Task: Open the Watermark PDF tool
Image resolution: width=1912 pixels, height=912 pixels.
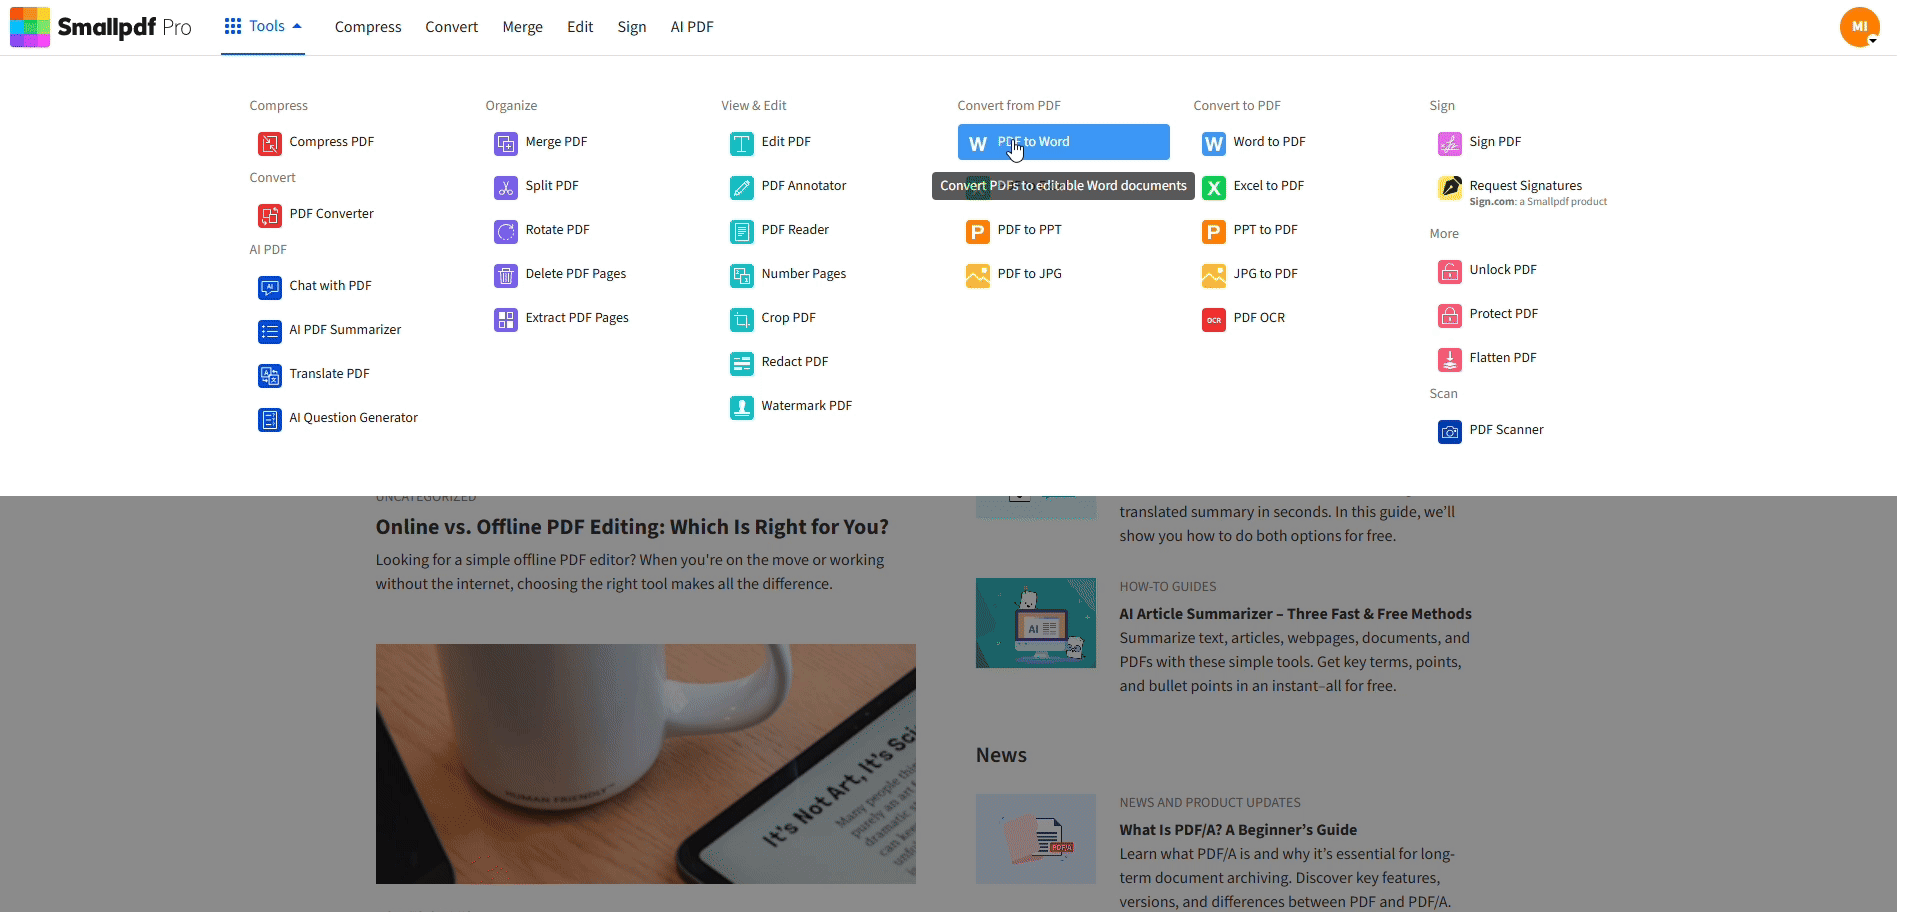Action: point(807,406)
